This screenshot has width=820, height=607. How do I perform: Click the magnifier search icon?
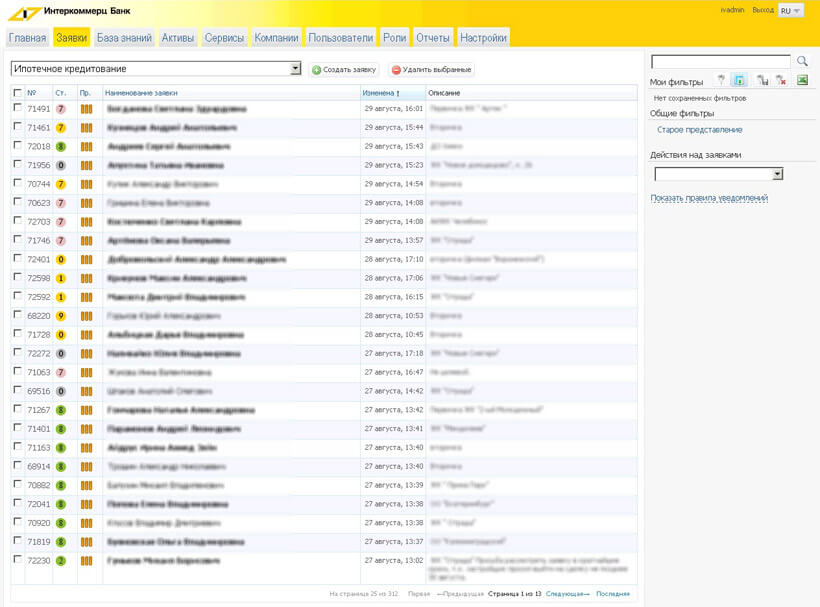[x=802, y=62]
